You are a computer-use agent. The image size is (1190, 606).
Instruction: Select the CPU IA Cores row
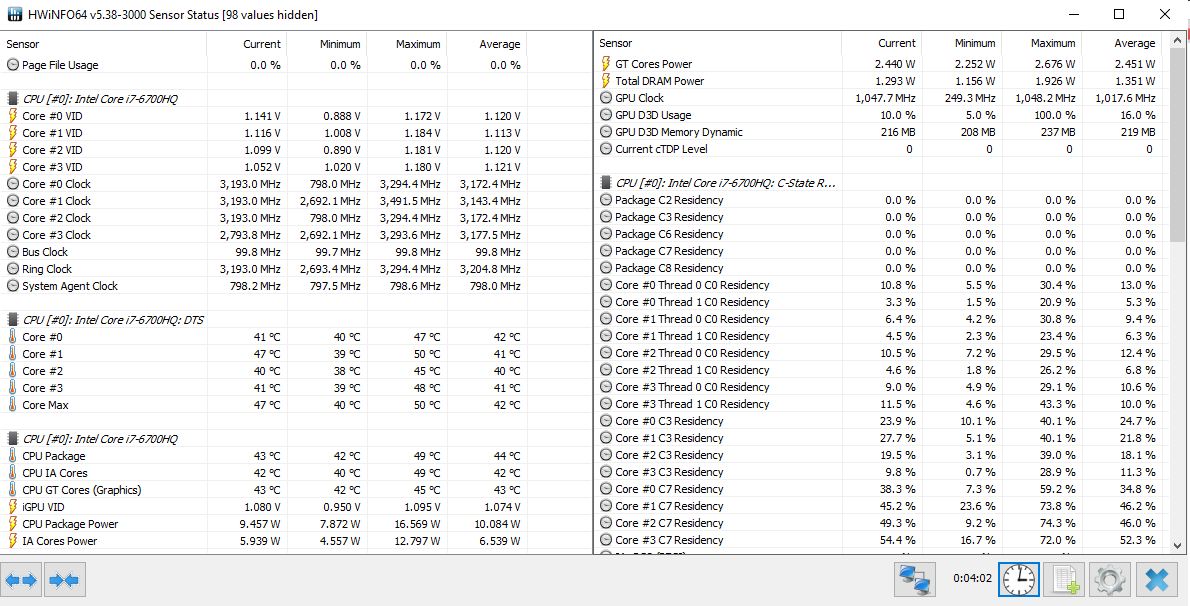tap(264, 473)
